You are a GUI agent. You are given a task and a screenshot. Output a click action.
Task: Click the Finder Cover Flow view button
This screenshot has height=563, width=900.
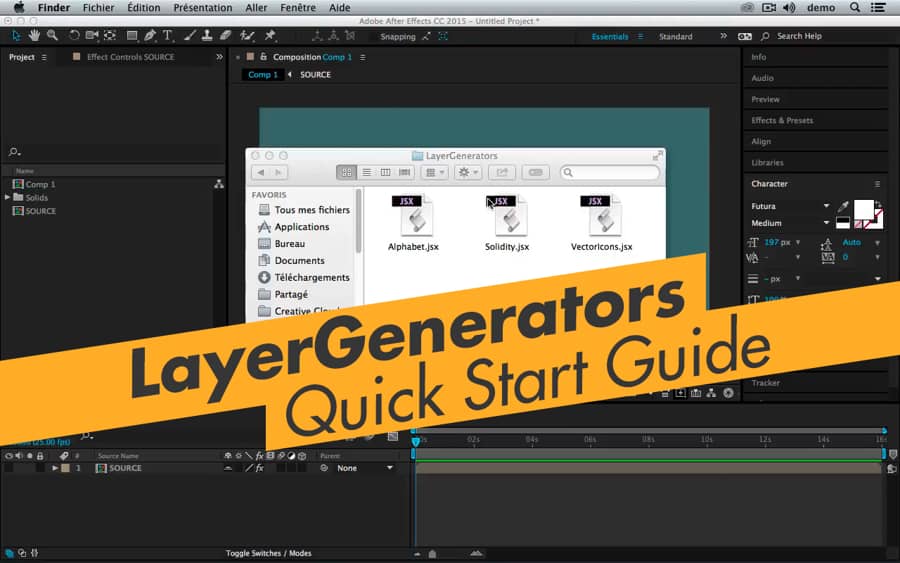pos(405,172)
